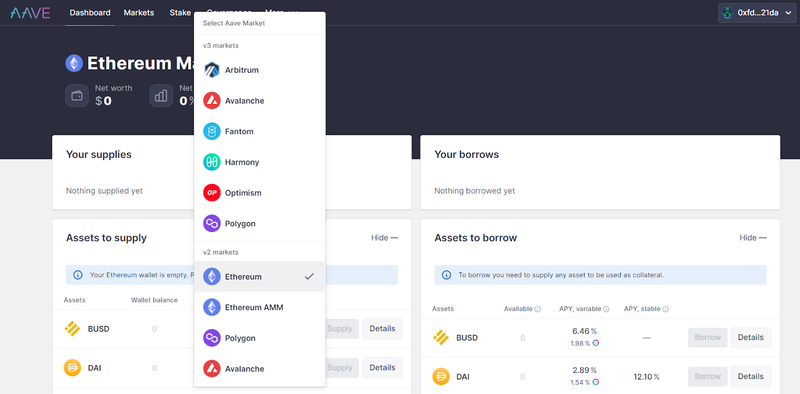Click the 'v2 markets' section label
This screenshot has width=800, height=394.
click(221, 252)
